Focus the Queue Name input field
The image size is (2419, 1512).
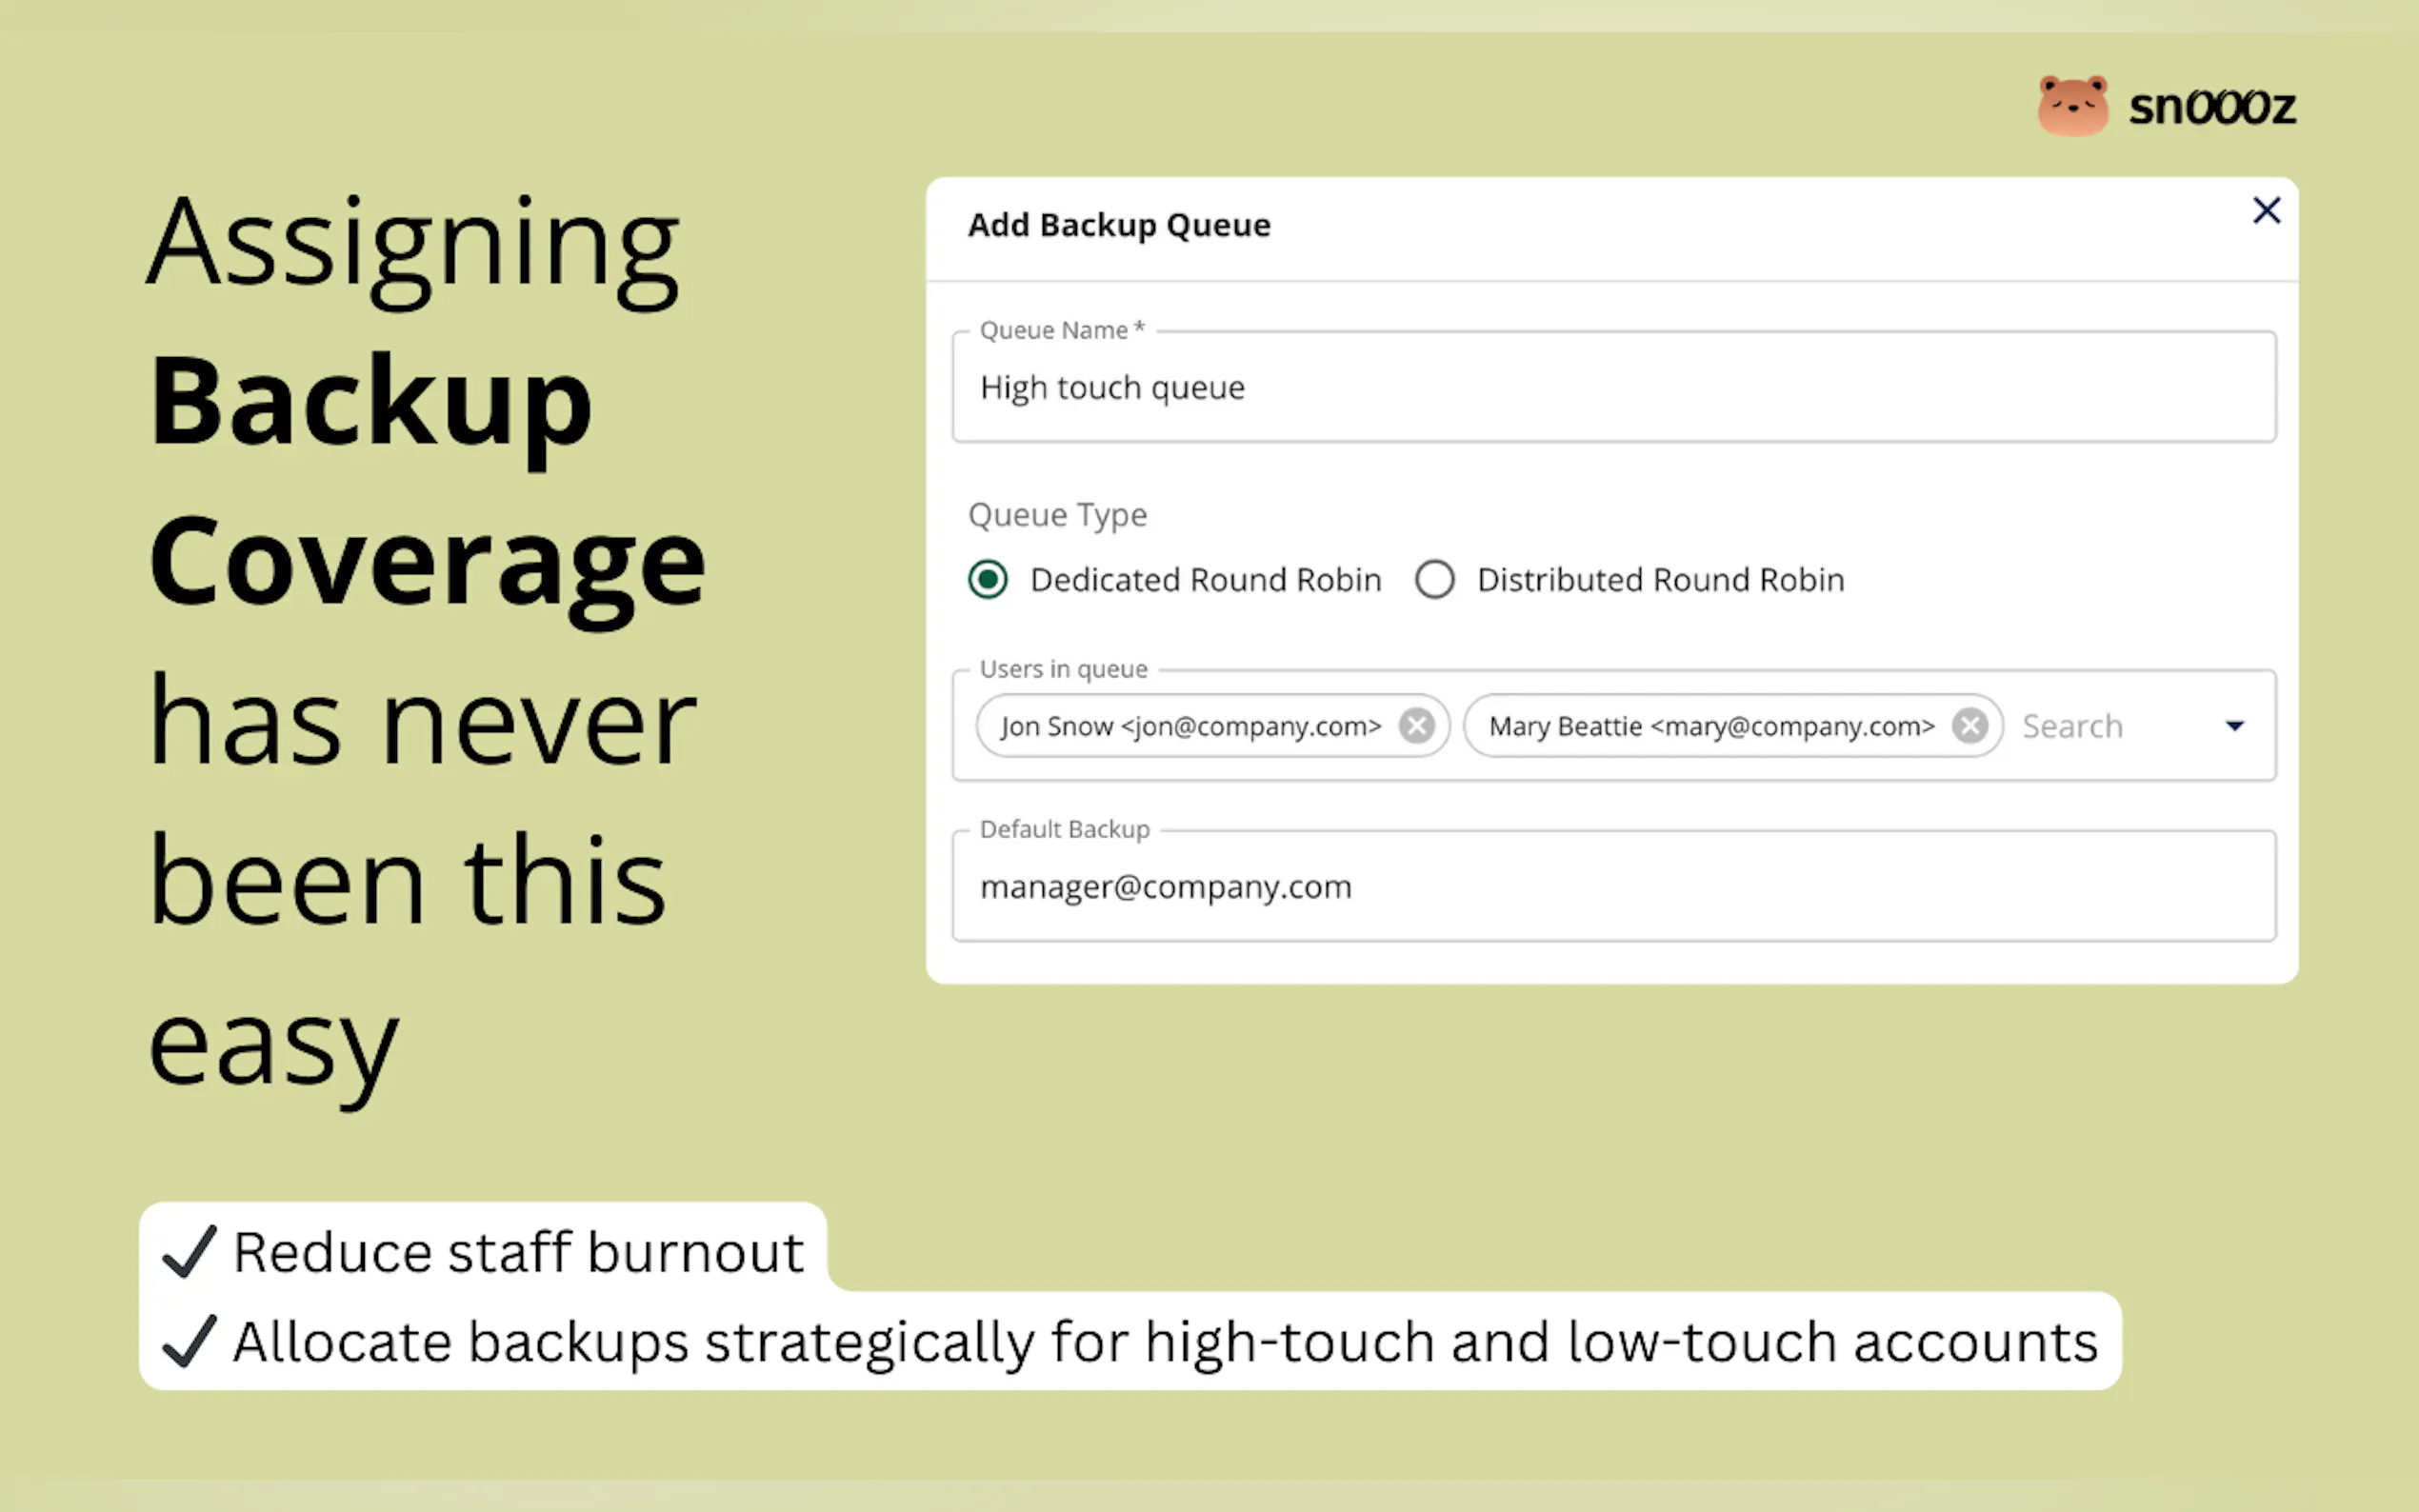point(1612,388)
